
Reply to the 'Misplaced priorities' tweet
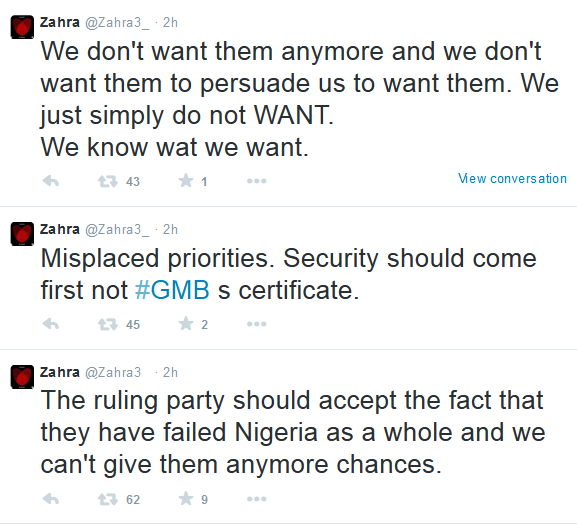pos(51,324)
